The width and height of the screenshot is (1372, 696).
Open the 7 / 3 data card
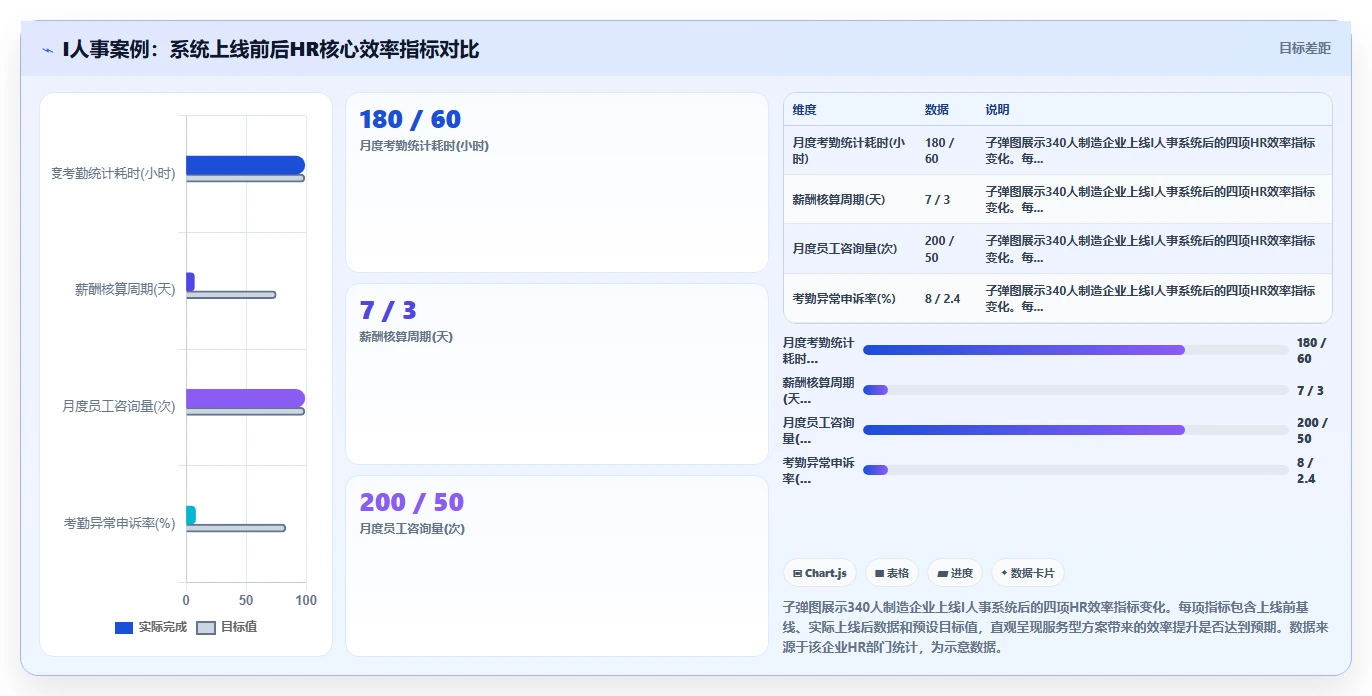[557, 374]
